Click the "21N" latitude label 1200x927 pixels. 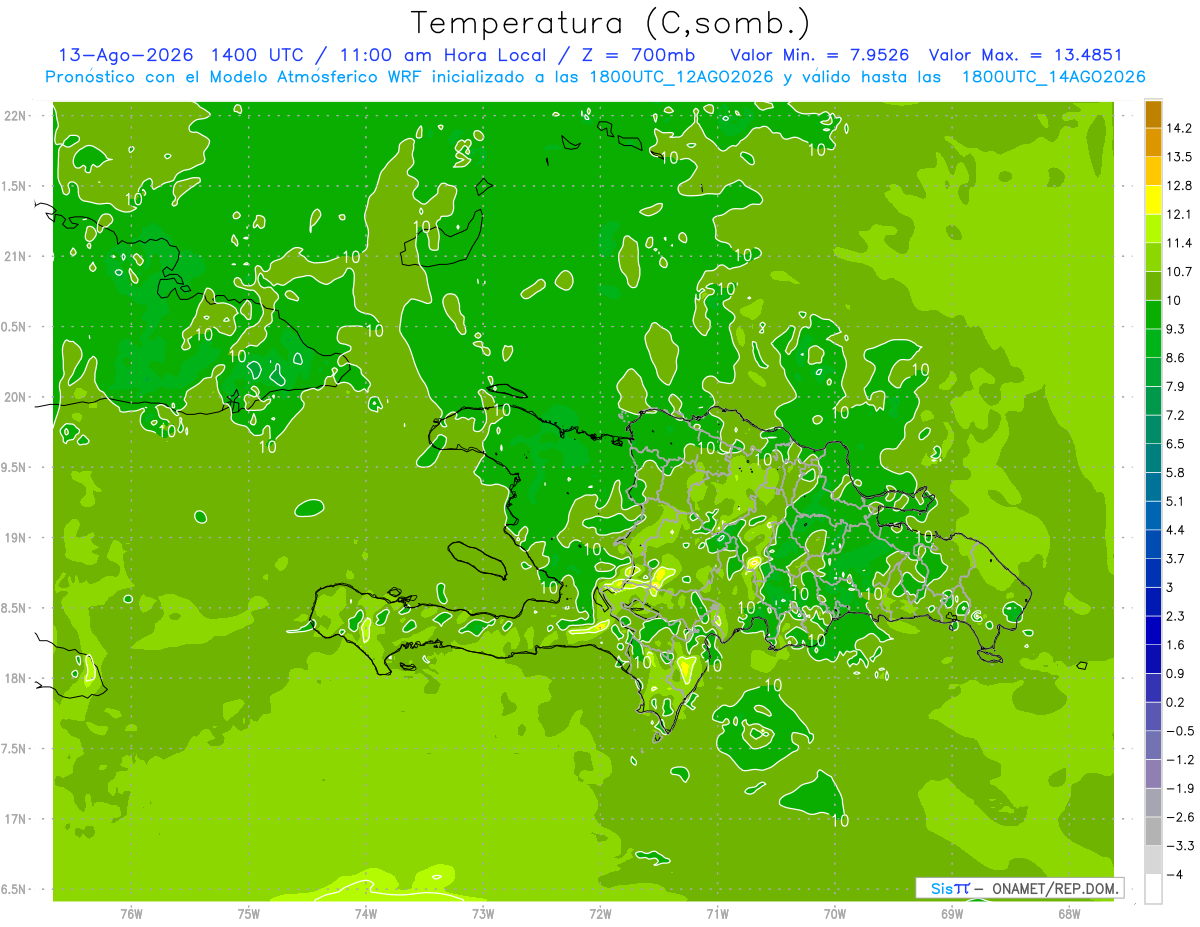[17, 257]
